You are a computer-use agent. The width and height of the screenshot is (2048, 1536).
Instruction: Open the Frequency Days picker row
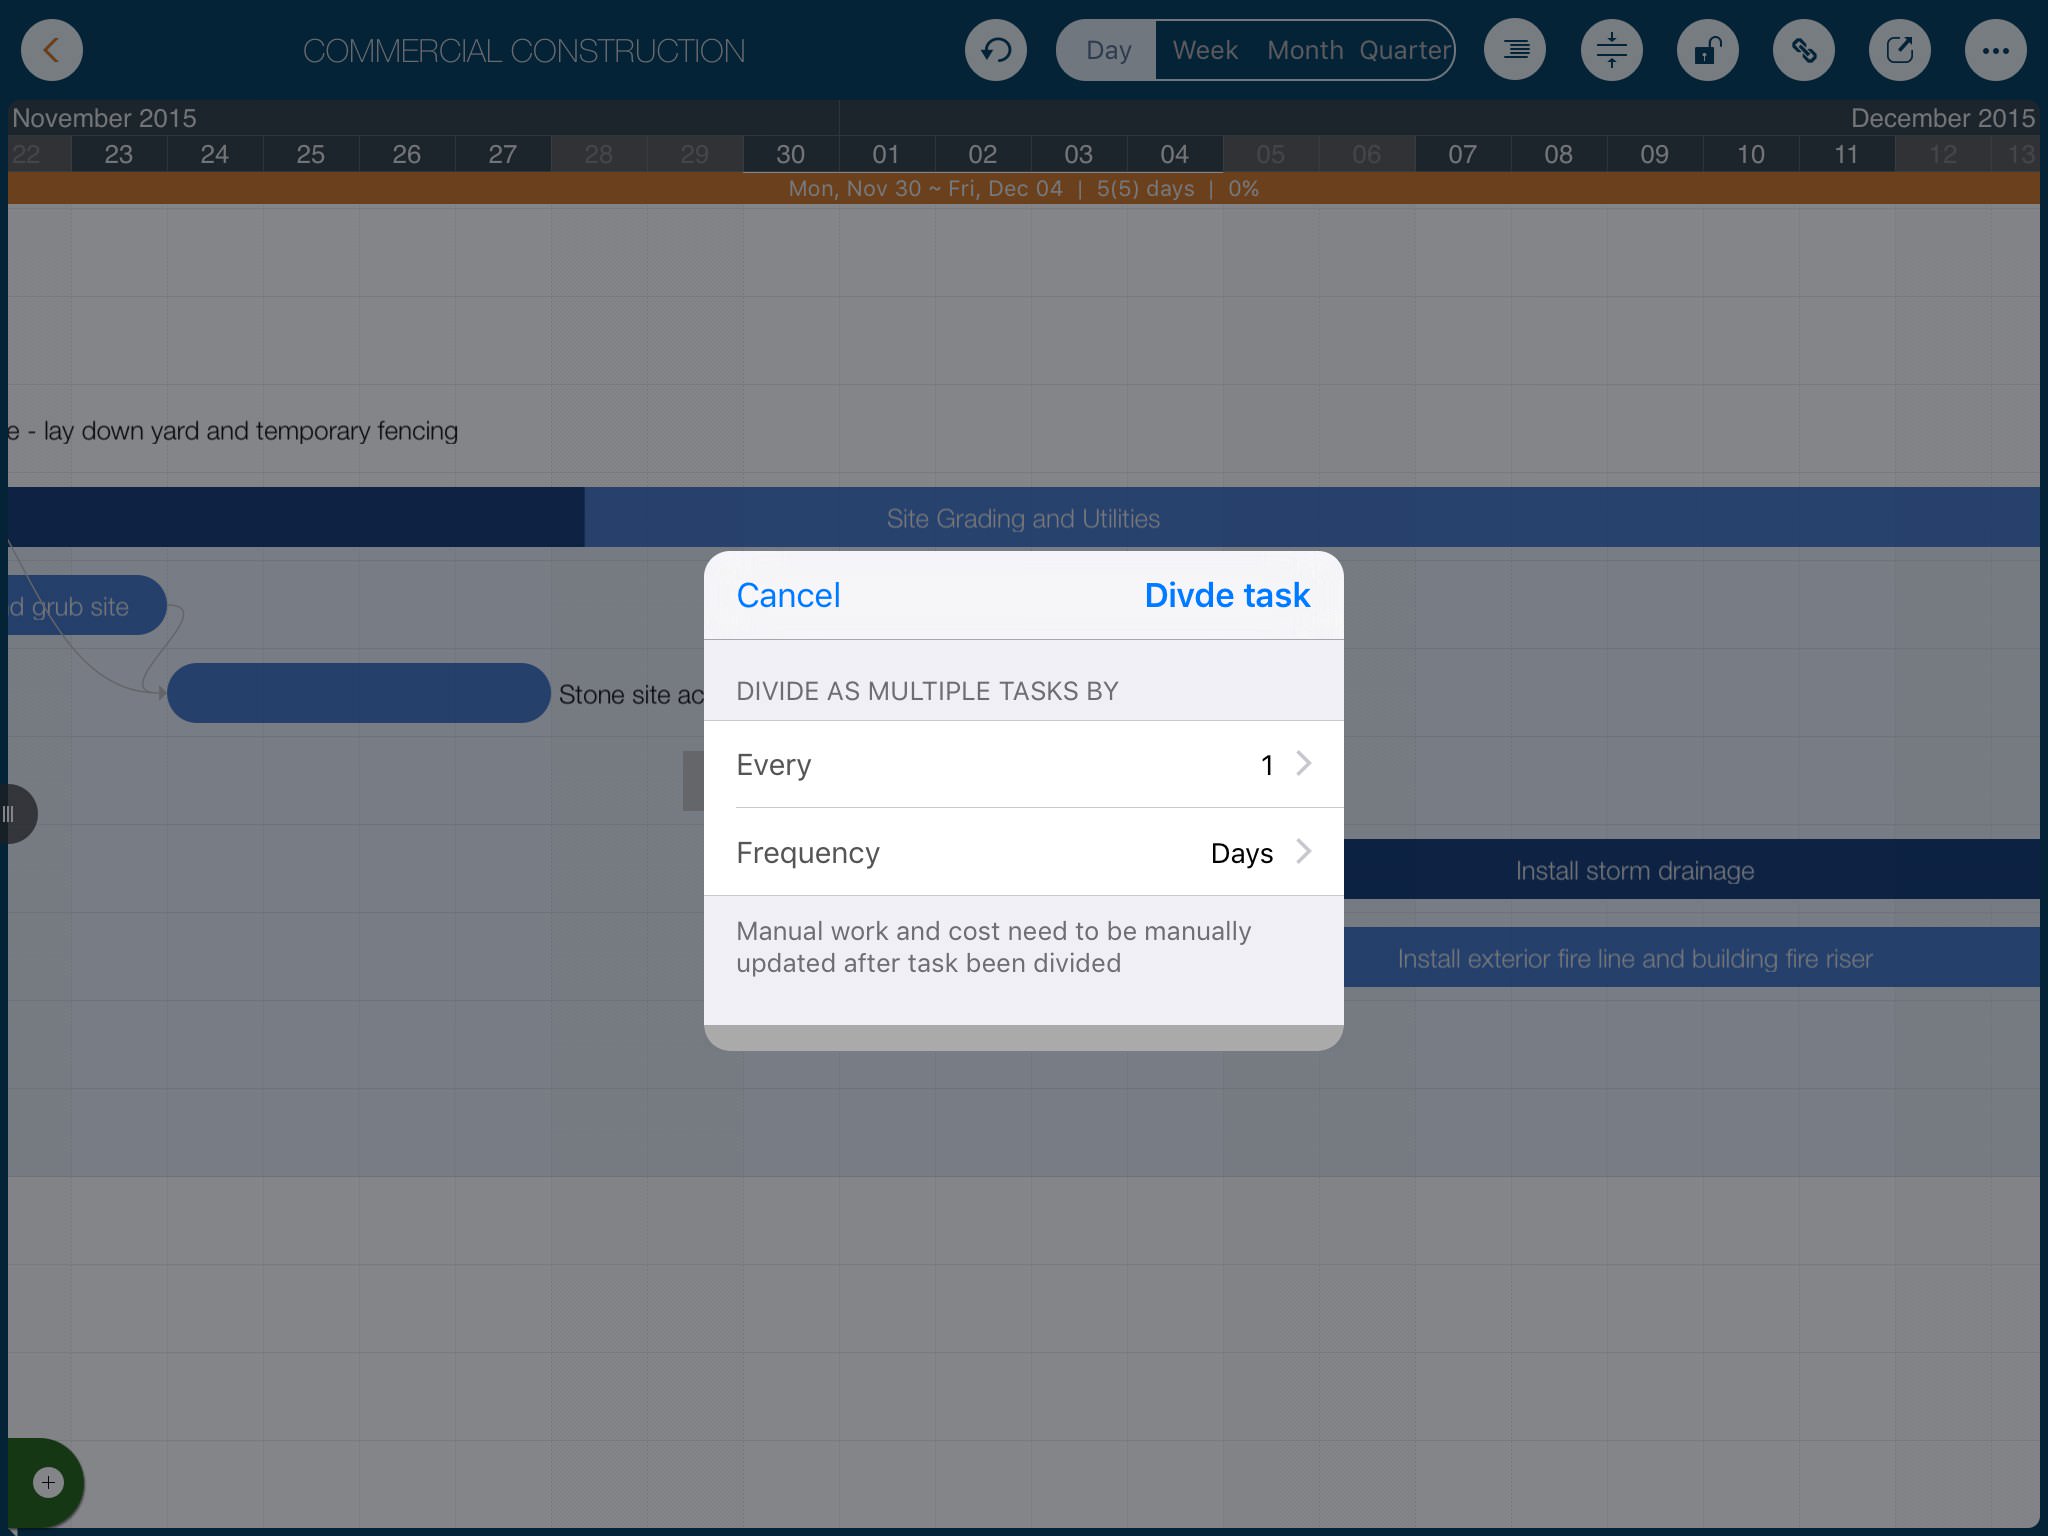tap(1022, 853)
